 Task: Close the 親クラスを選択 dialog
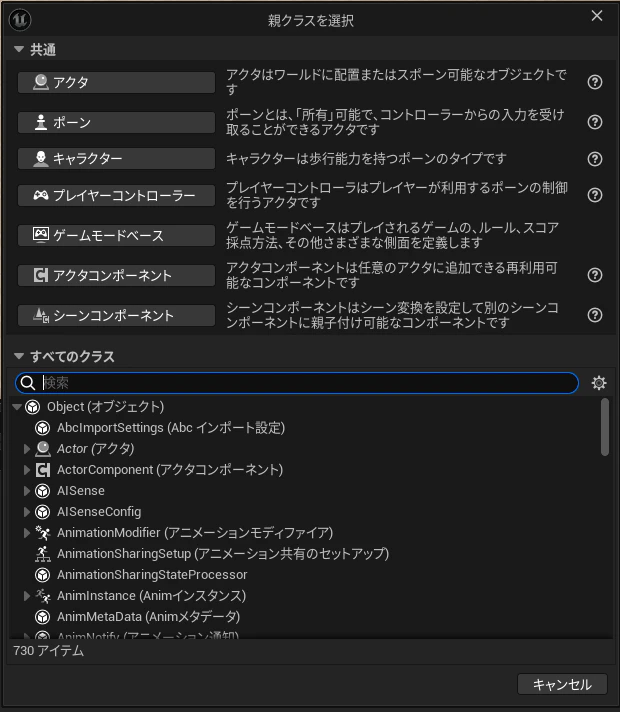point(597,16)
